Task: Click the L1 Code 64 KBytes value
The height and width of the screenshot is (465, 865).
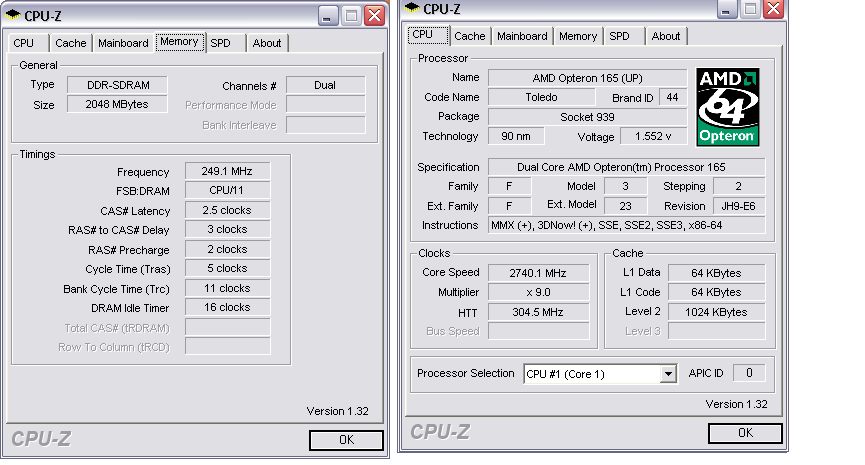Action: click(717, 292)
